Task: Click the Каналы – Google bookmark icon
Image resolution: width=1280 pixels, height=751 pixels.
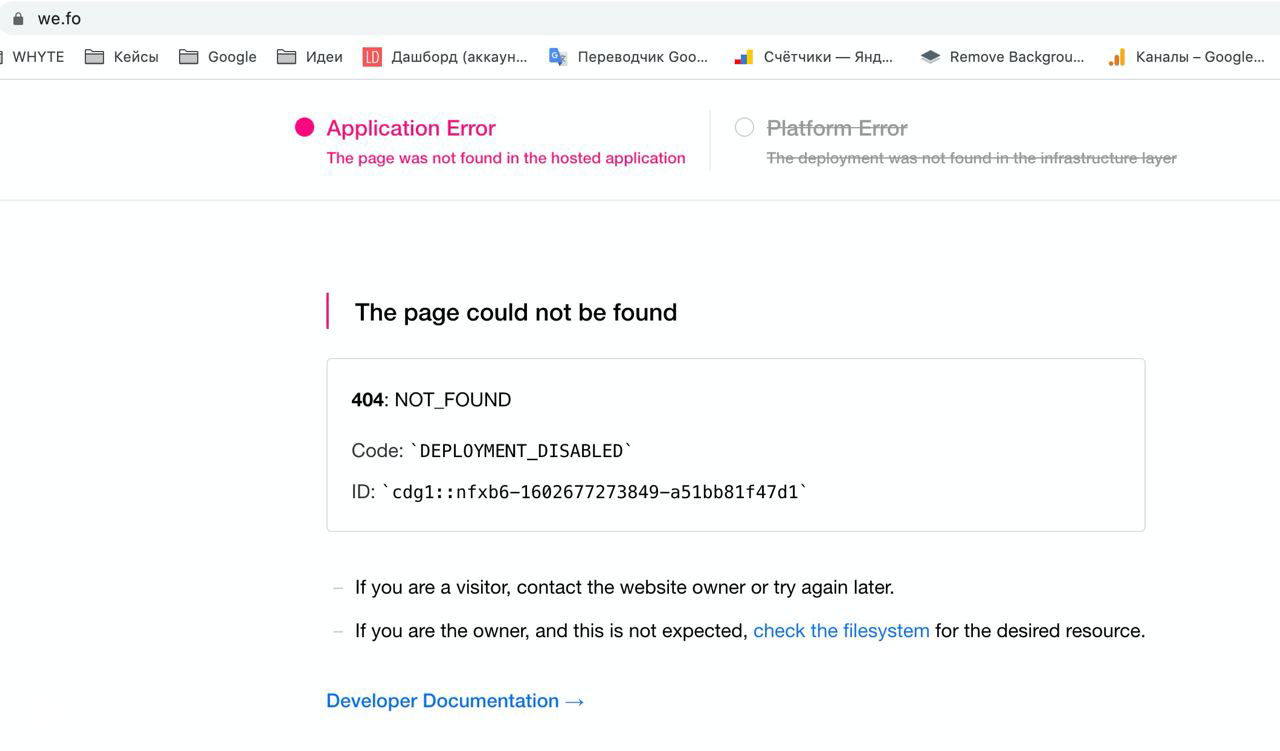Action: pyautogui.click(x=1115, y=57)
